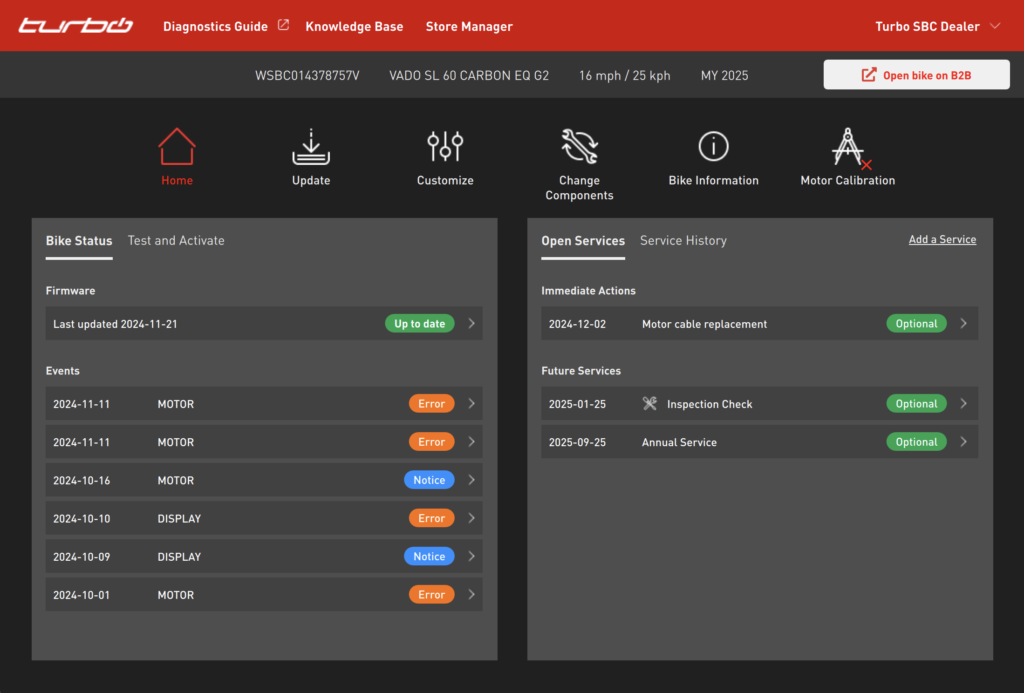Screen dimensions: 1024x693
Task: Switch to Test and Activate tab
Action: click(x=176, y=241)
